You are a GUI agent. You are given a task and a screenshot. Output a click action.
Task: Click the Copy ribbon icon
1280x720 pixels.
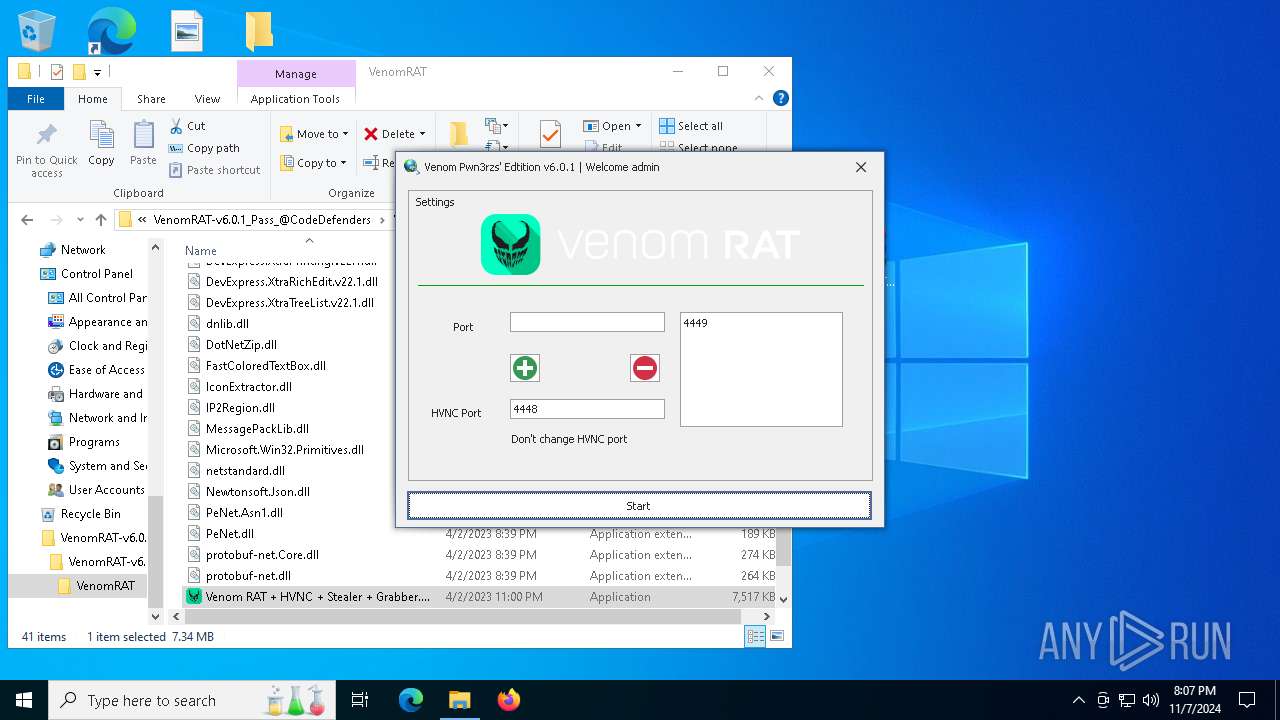coord(101,143)
